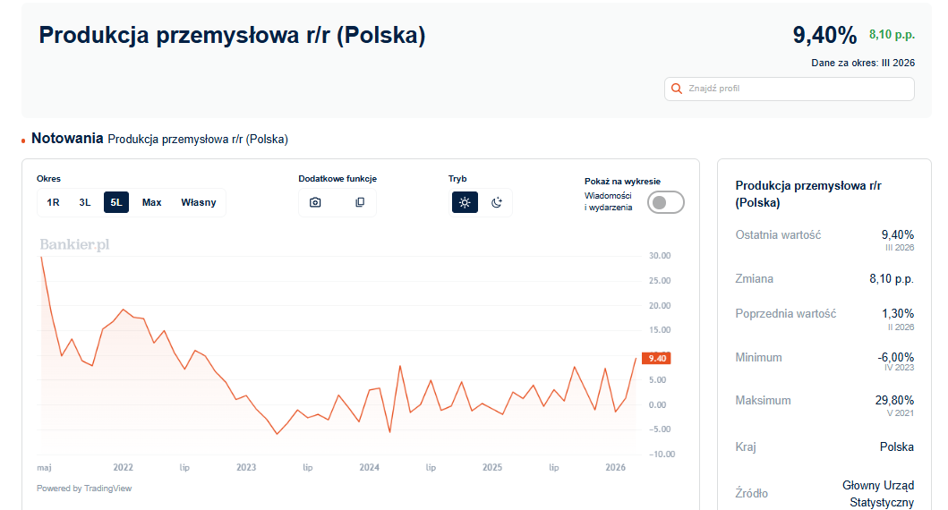The image size is (948, 510).
Task: Click the IV 2023 minimum date
Action: click(x=899, y=367)
